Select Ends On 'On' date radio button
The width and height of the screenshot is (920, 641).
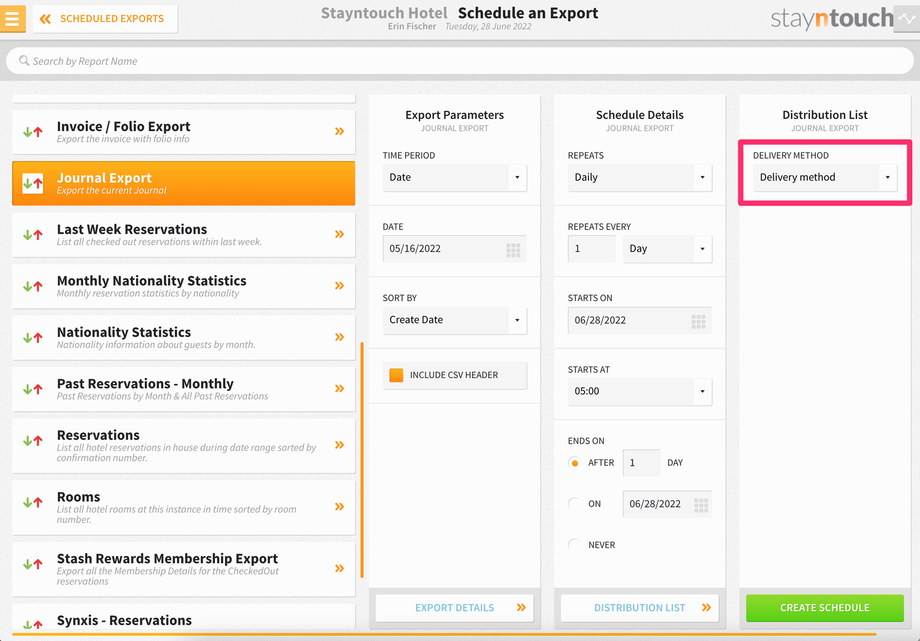[574, 504]
